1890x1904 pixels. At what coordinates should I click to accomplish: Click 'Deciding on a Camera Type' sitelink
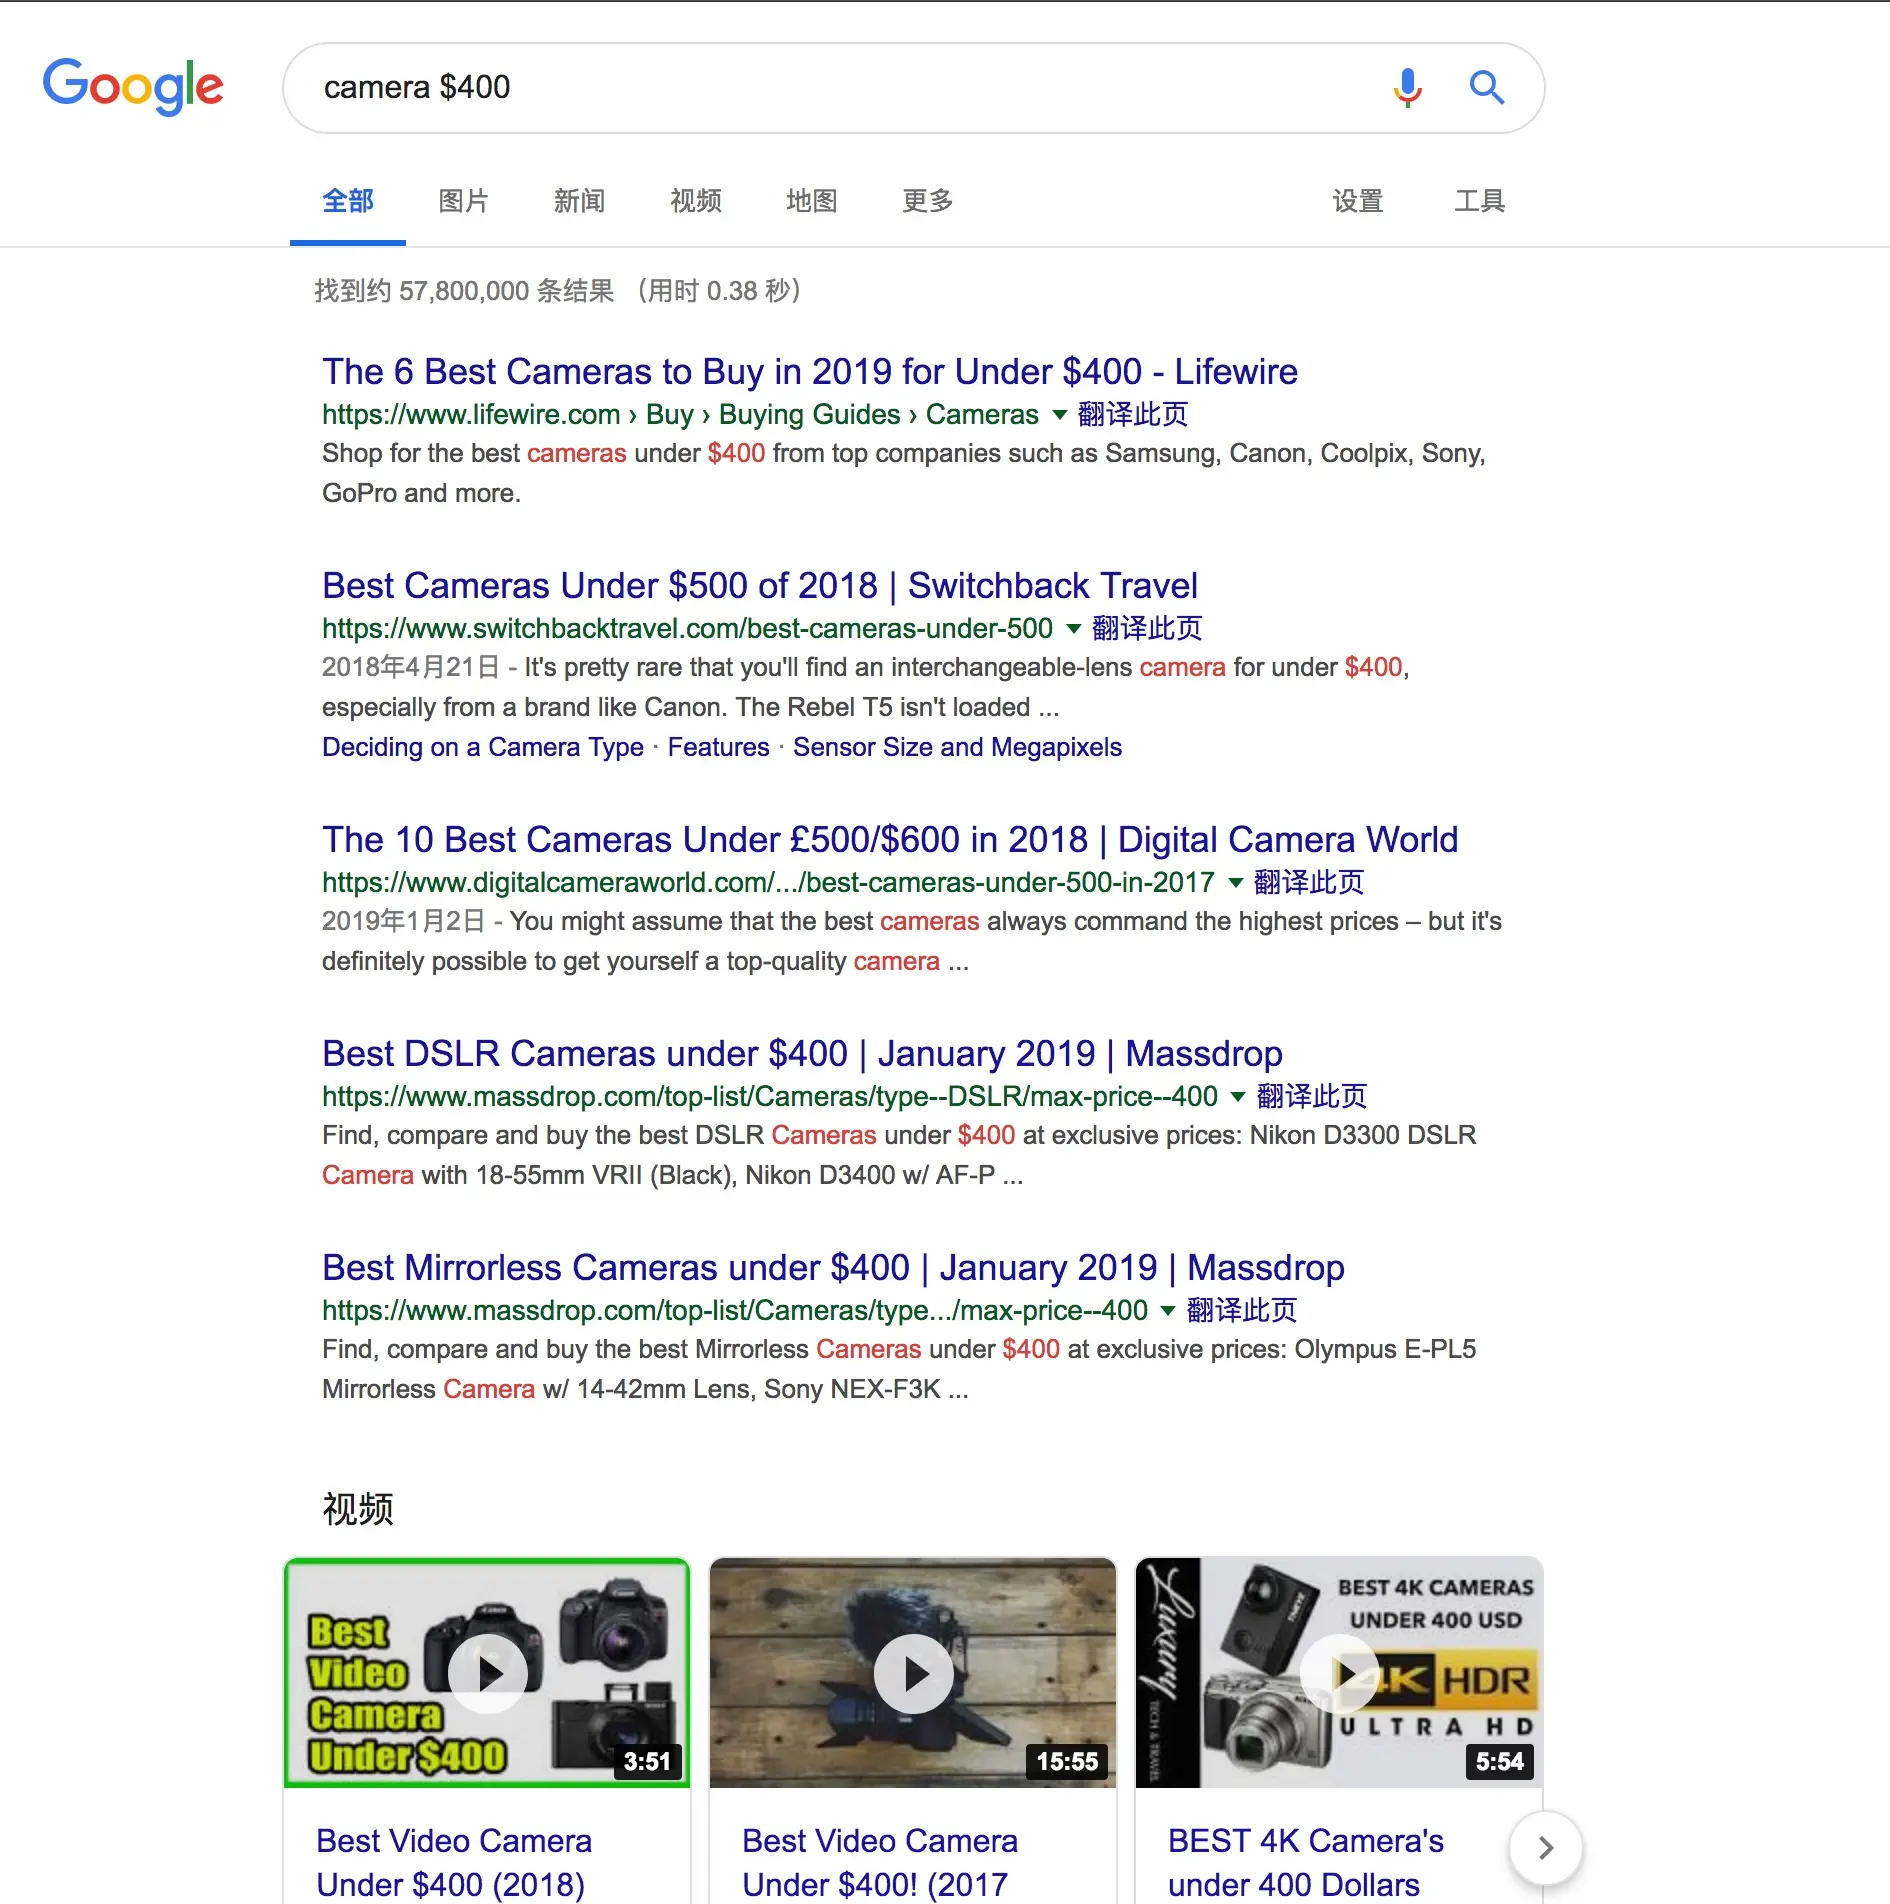(483, 748)
